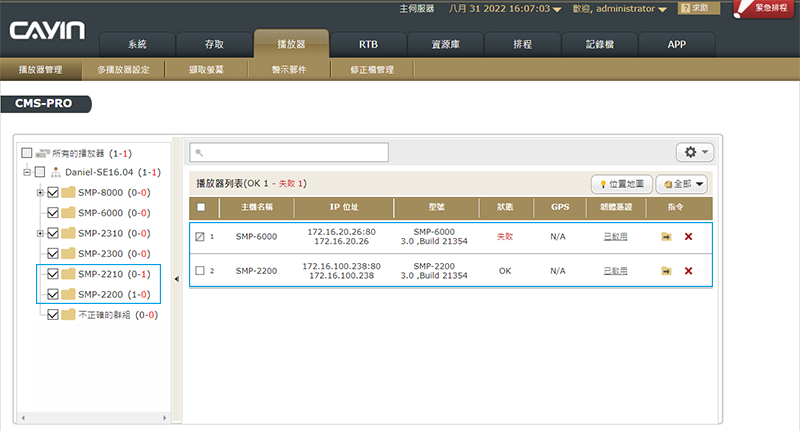Open the administrator account dropdown
Screen dimensions: 800x431
pos(663,8)
